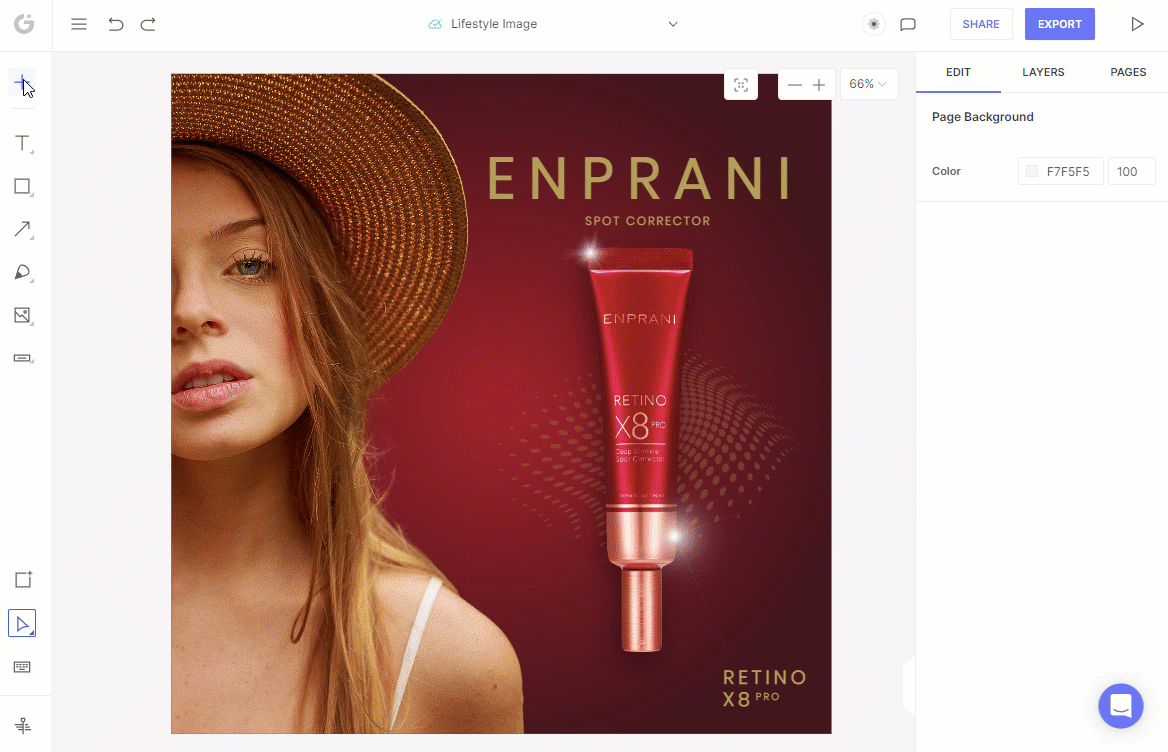This screenshot has height=752, width=1168.
Task: Switch to the PAGES tab
Action: pyautogui.click(x=1128, y=72)
